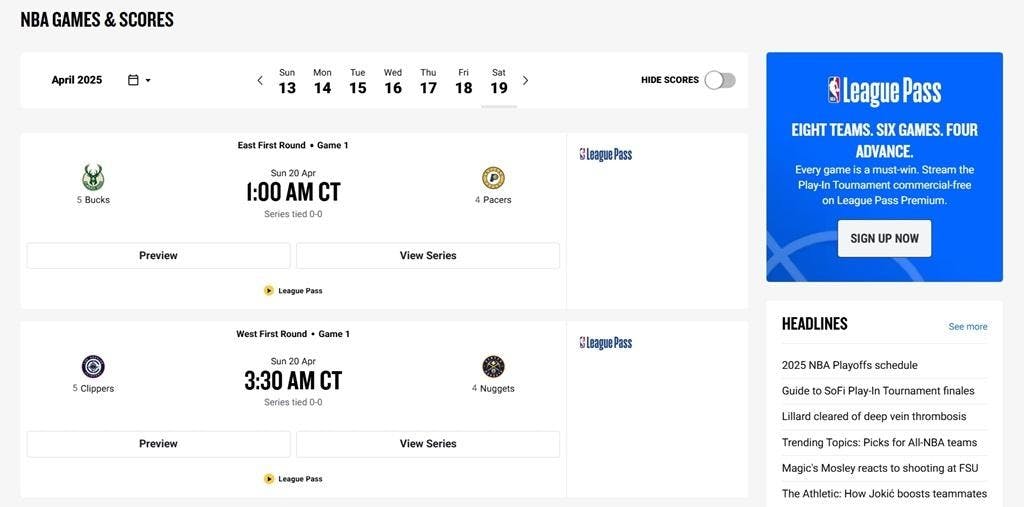Toggle the Hide Scores switch
The image size is (1024, 507).
tap(720, 80)
